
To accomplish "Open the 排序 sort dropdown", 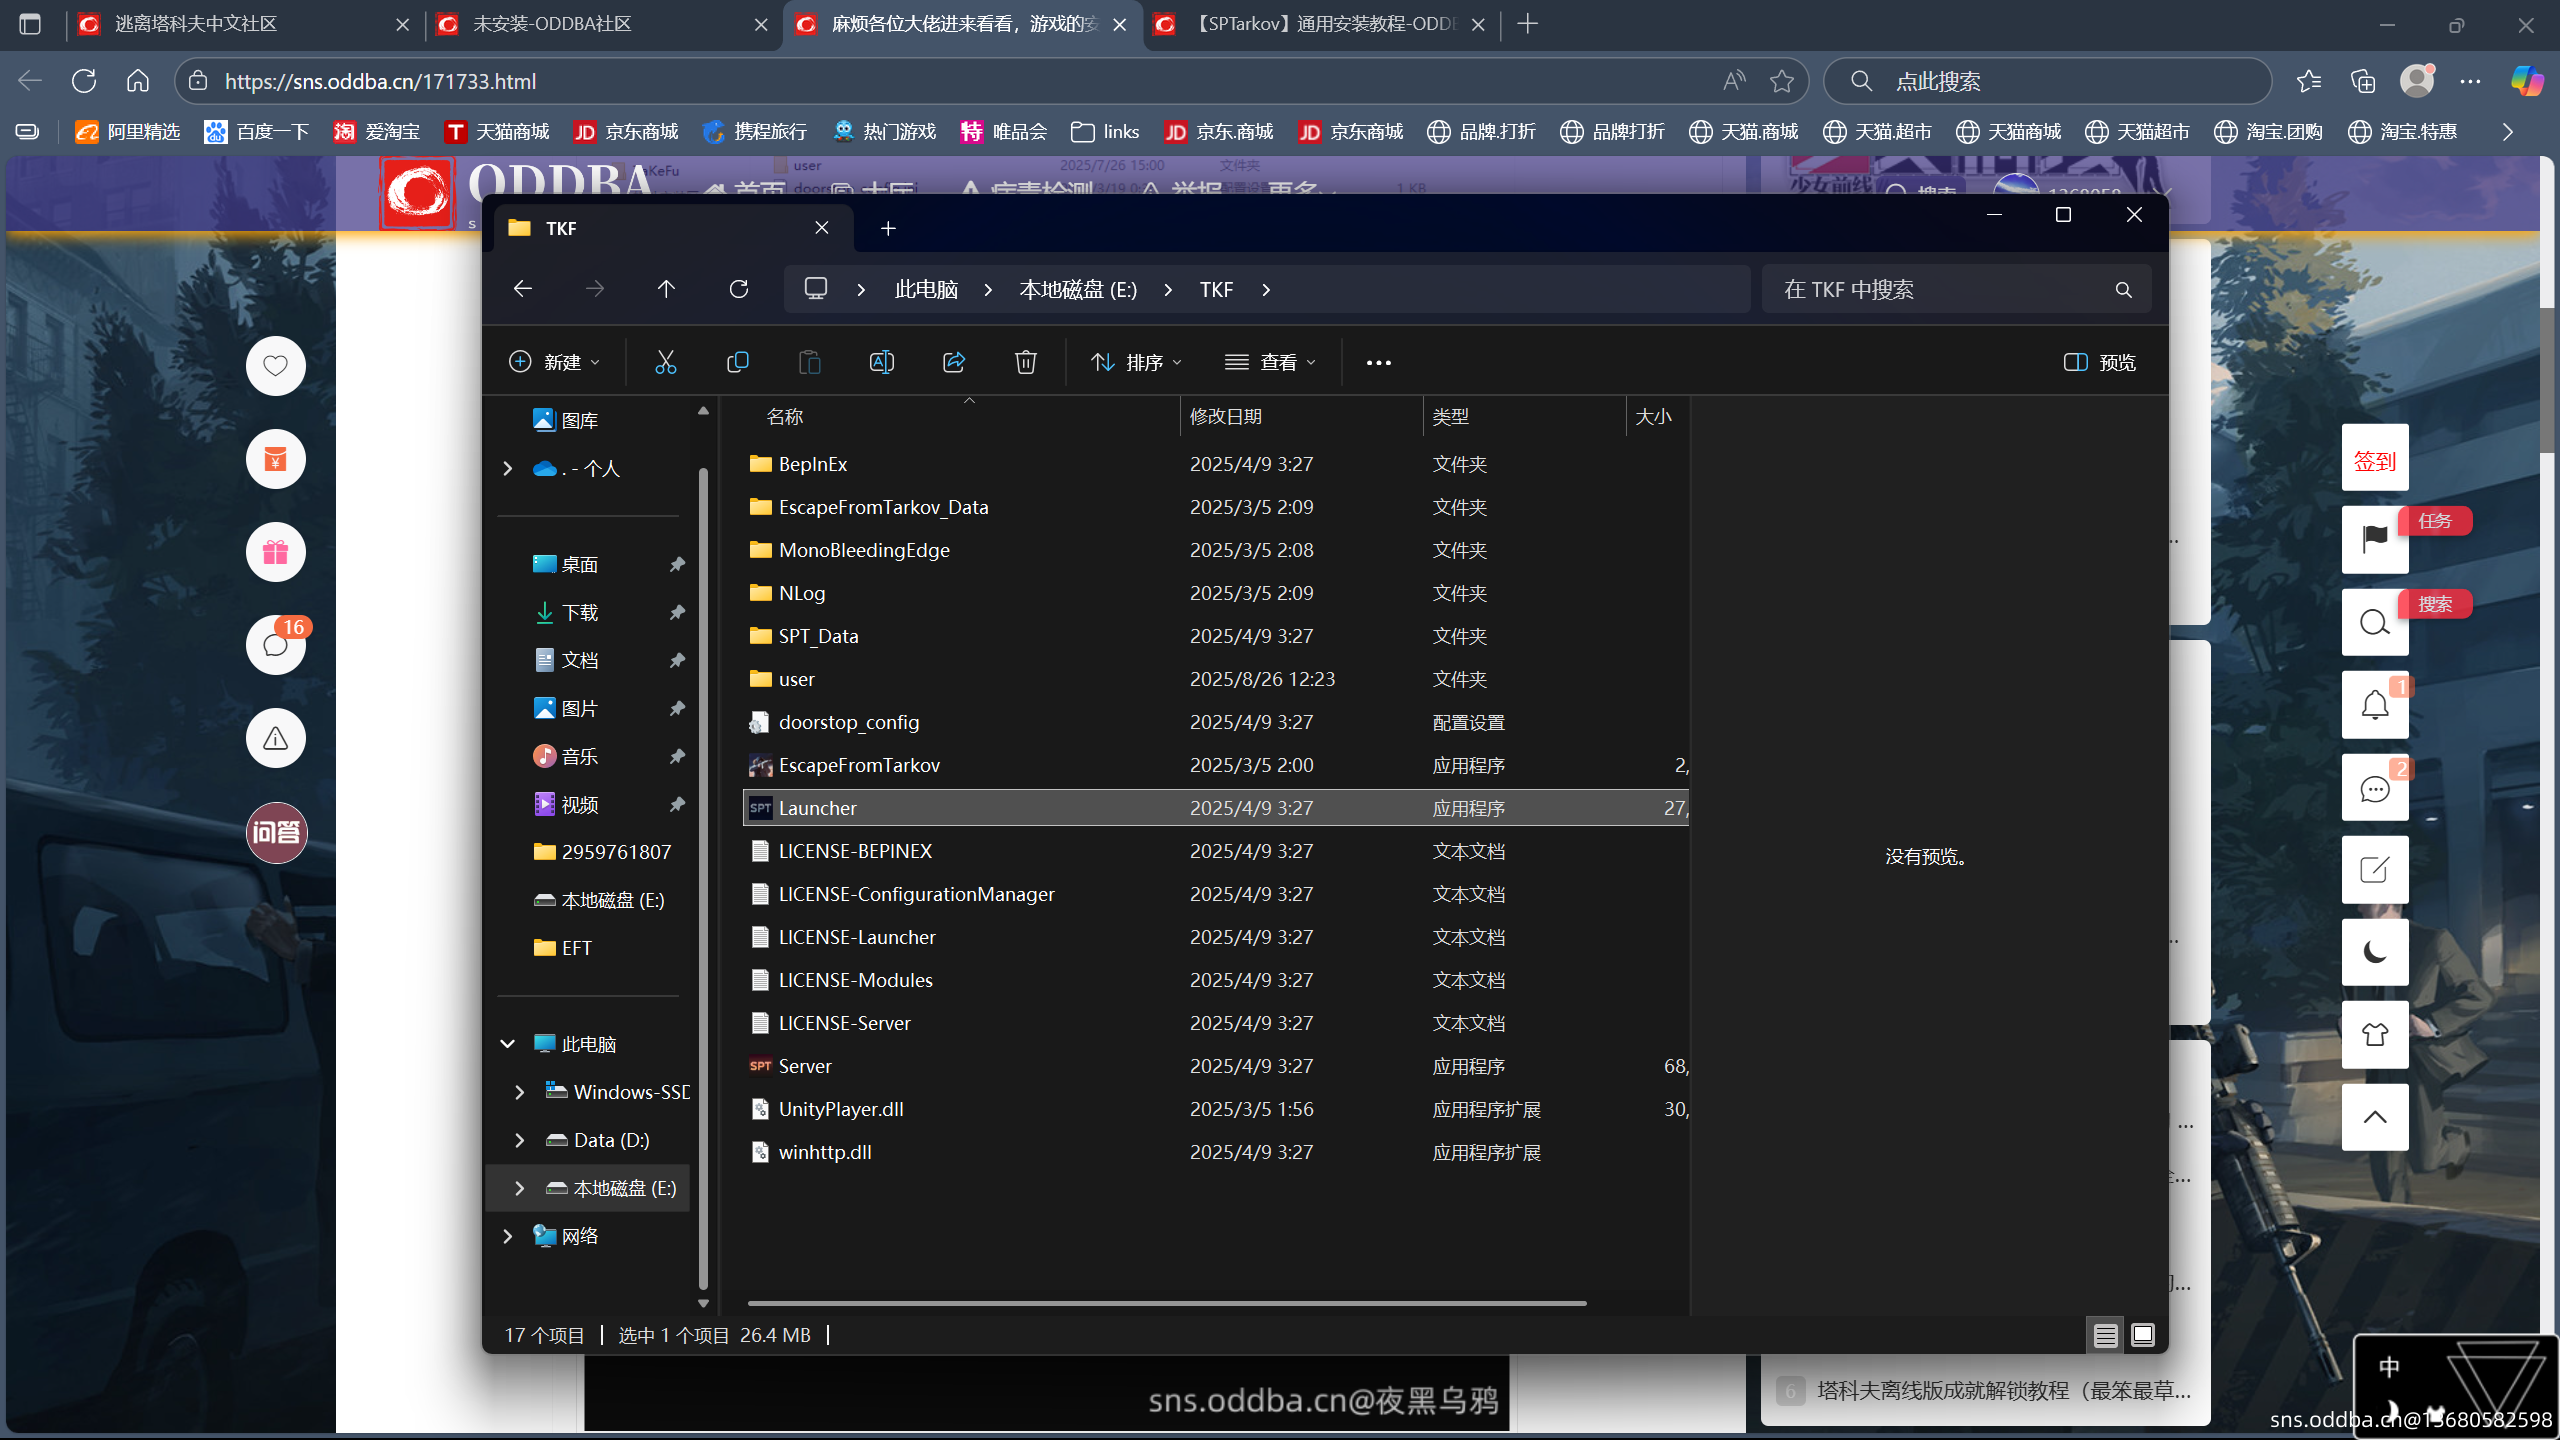I will [1137, 362].
